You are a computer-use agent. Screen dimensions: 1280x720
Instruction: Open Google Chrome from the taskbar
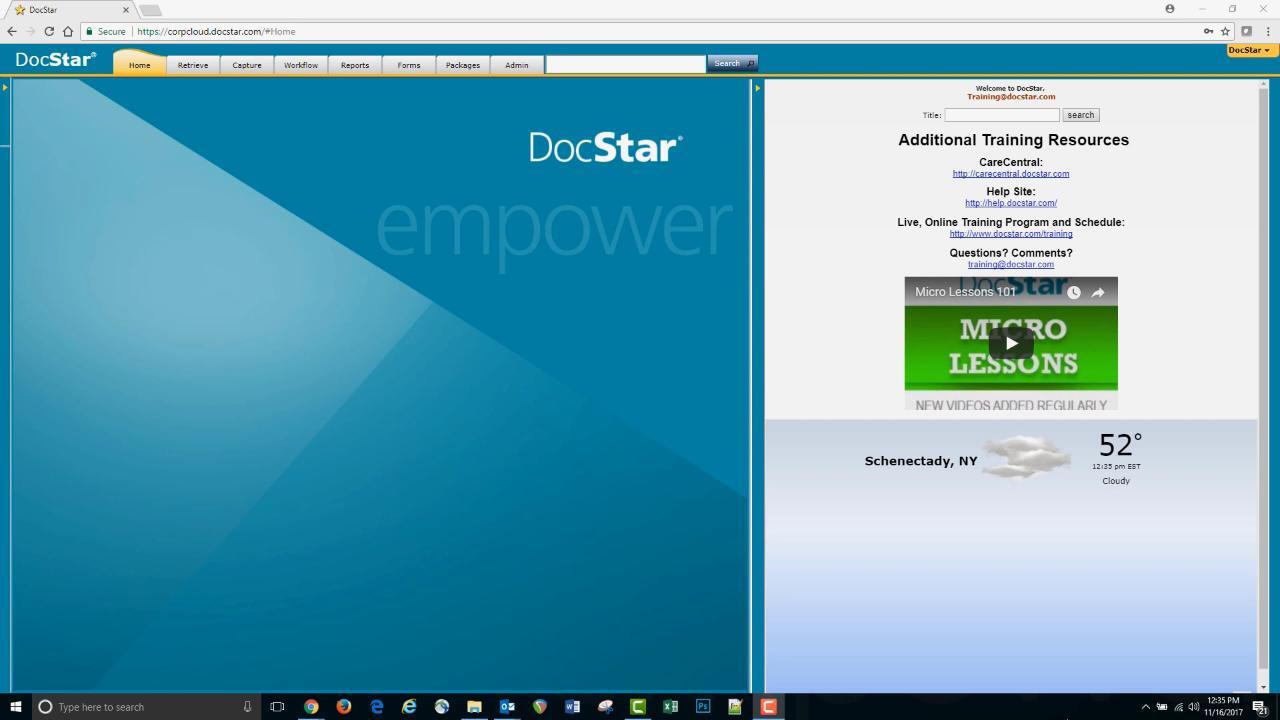[311, 706]
